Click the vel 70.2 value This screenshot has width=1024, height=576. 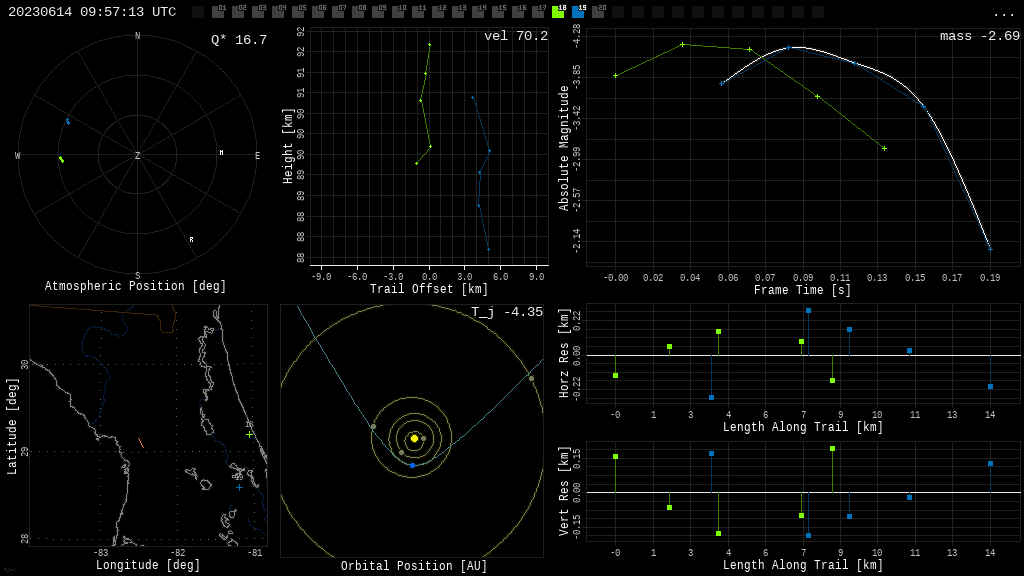[x=516, y=36]
